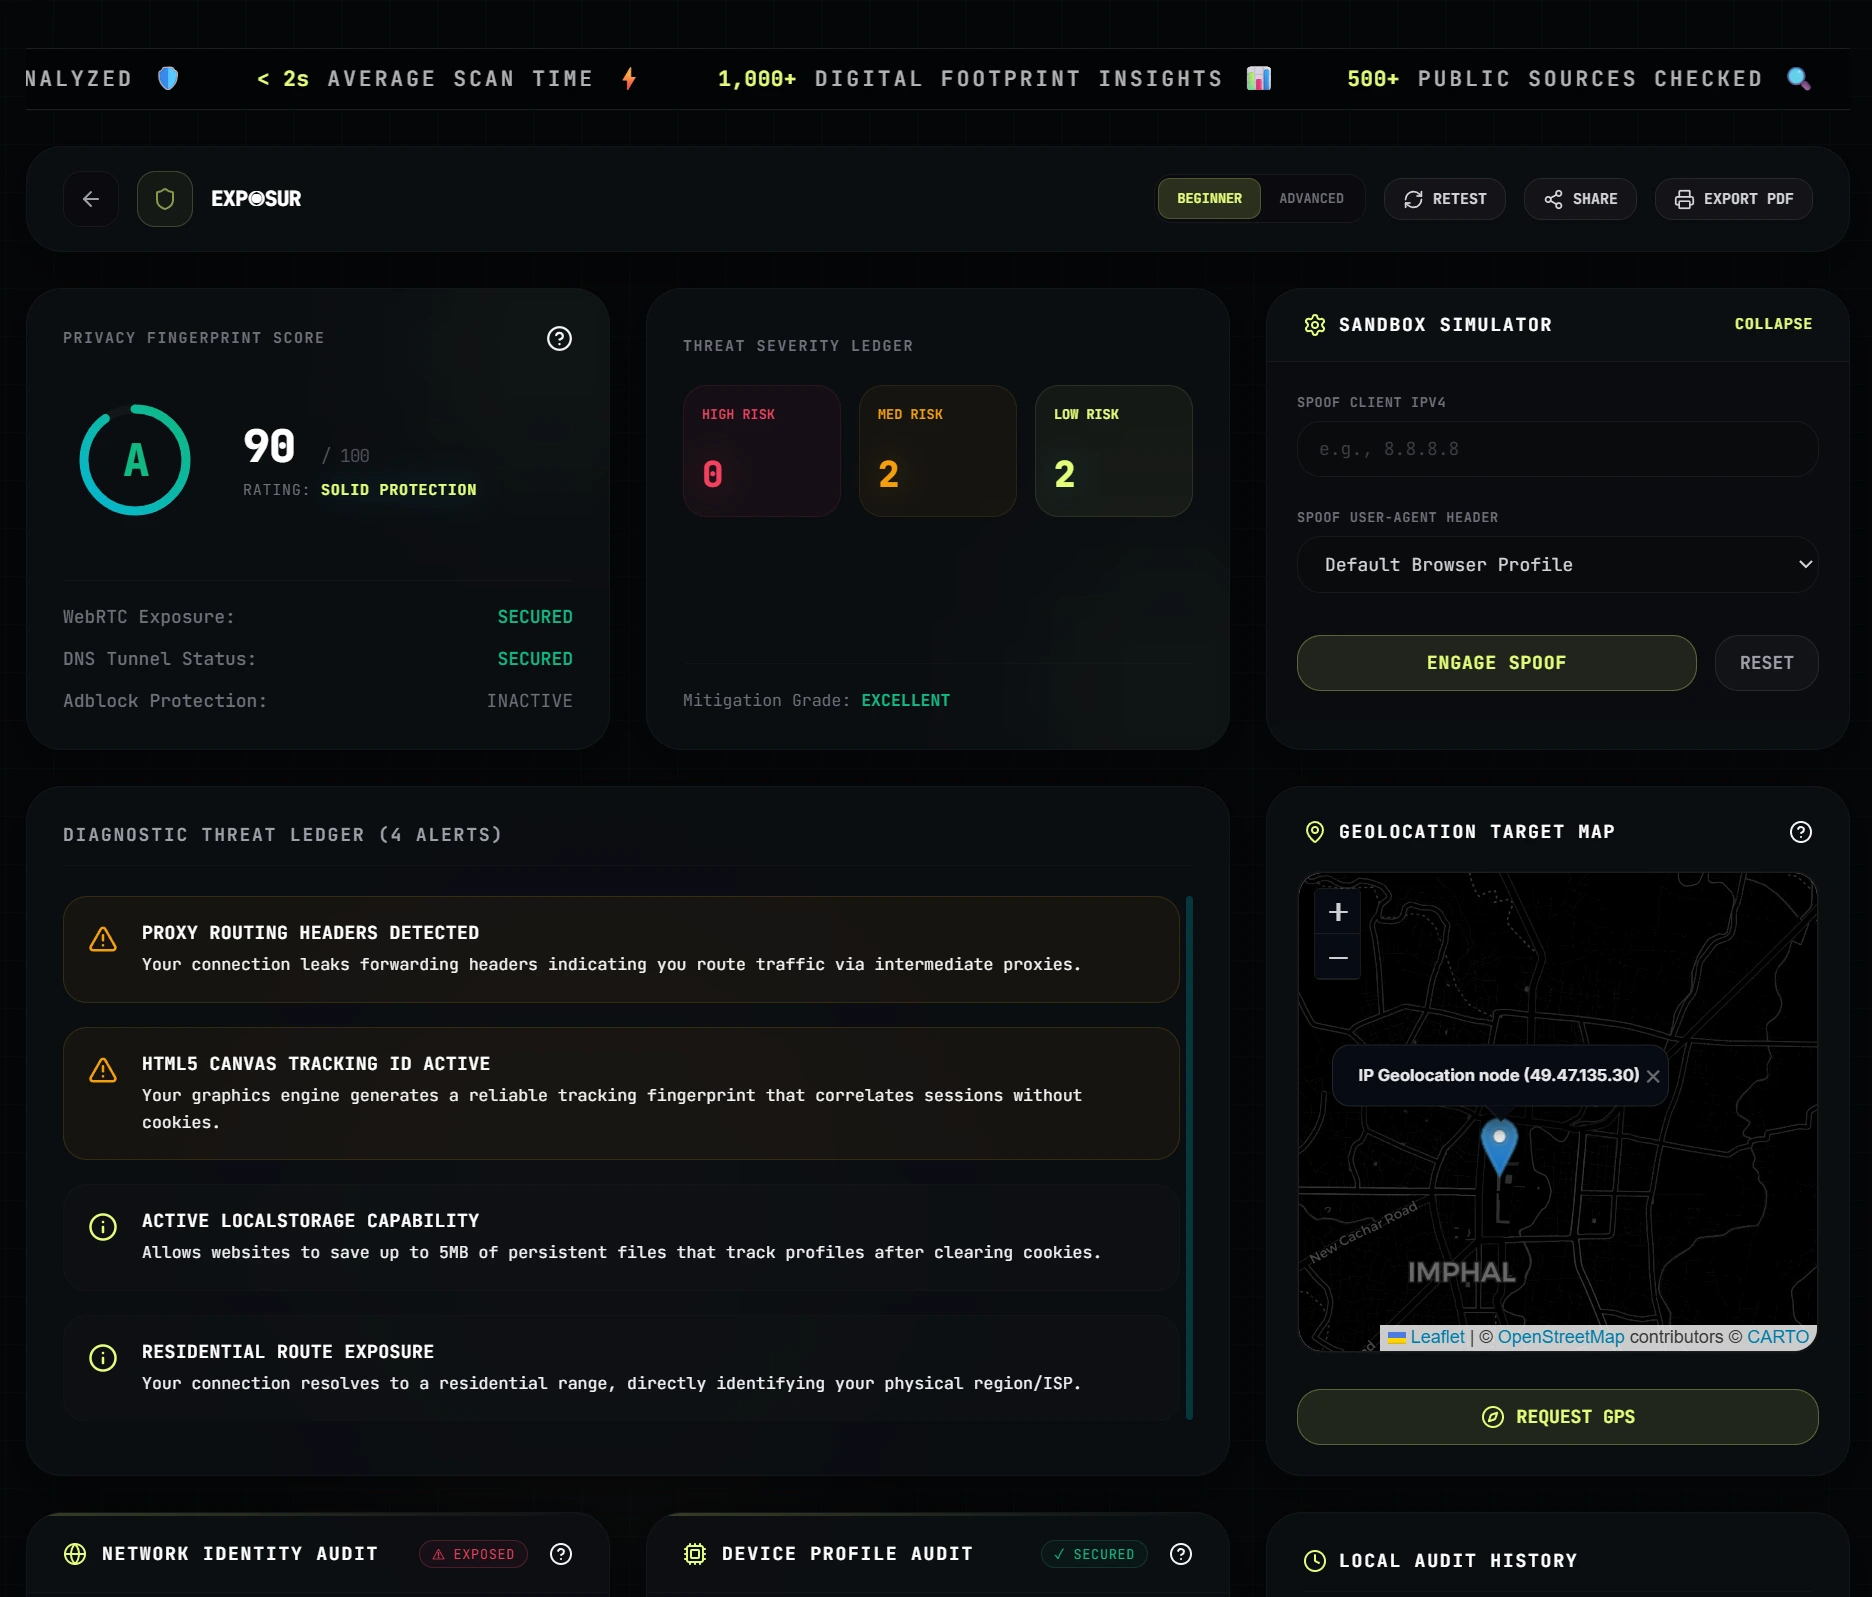This screenshot has width=1872, height=1597.
Task: Open Network Identity Audit help icon
Action: pos(561,1554)
